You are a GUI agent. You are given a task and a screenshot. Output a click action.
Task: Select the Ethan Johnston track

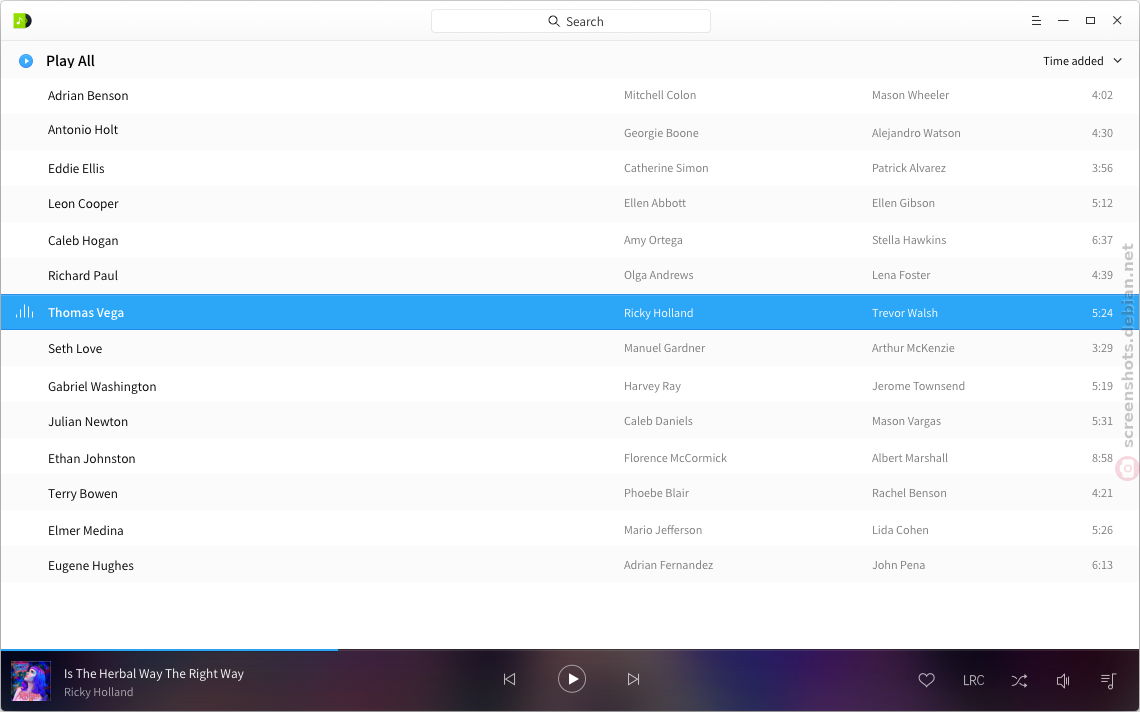570,457
